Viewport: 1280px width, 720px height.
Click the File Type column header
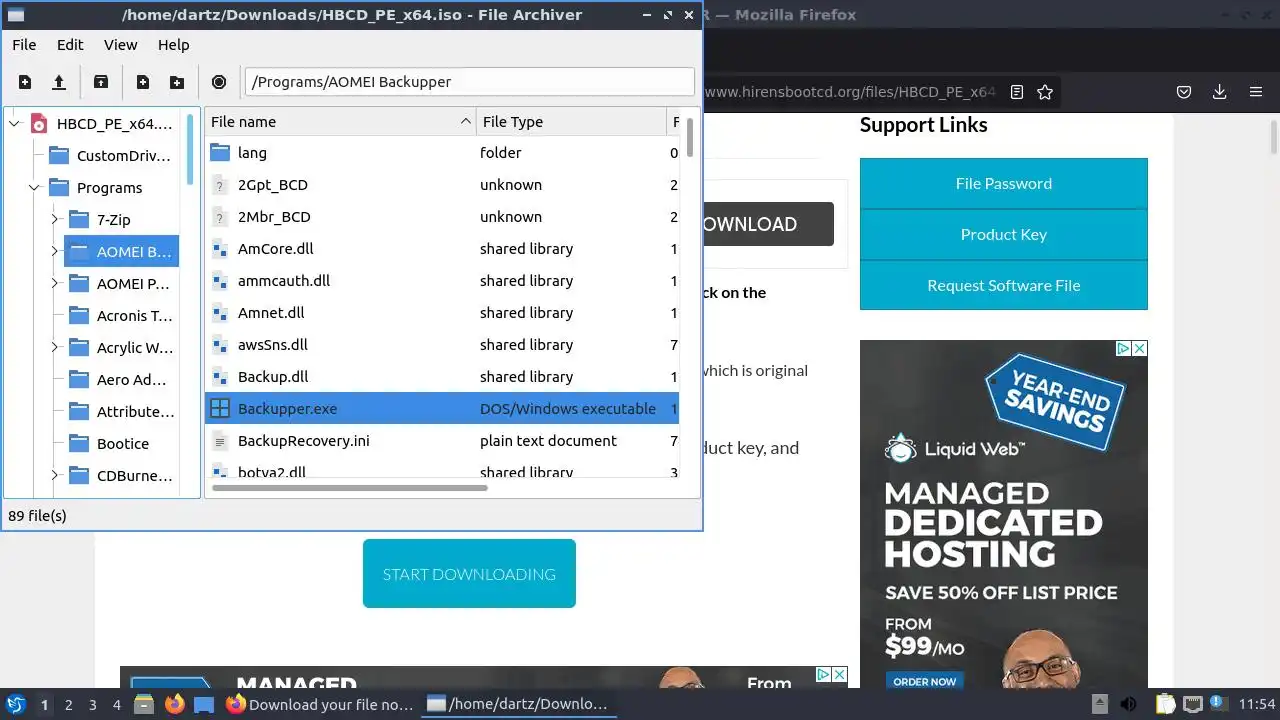pos(570,122)
